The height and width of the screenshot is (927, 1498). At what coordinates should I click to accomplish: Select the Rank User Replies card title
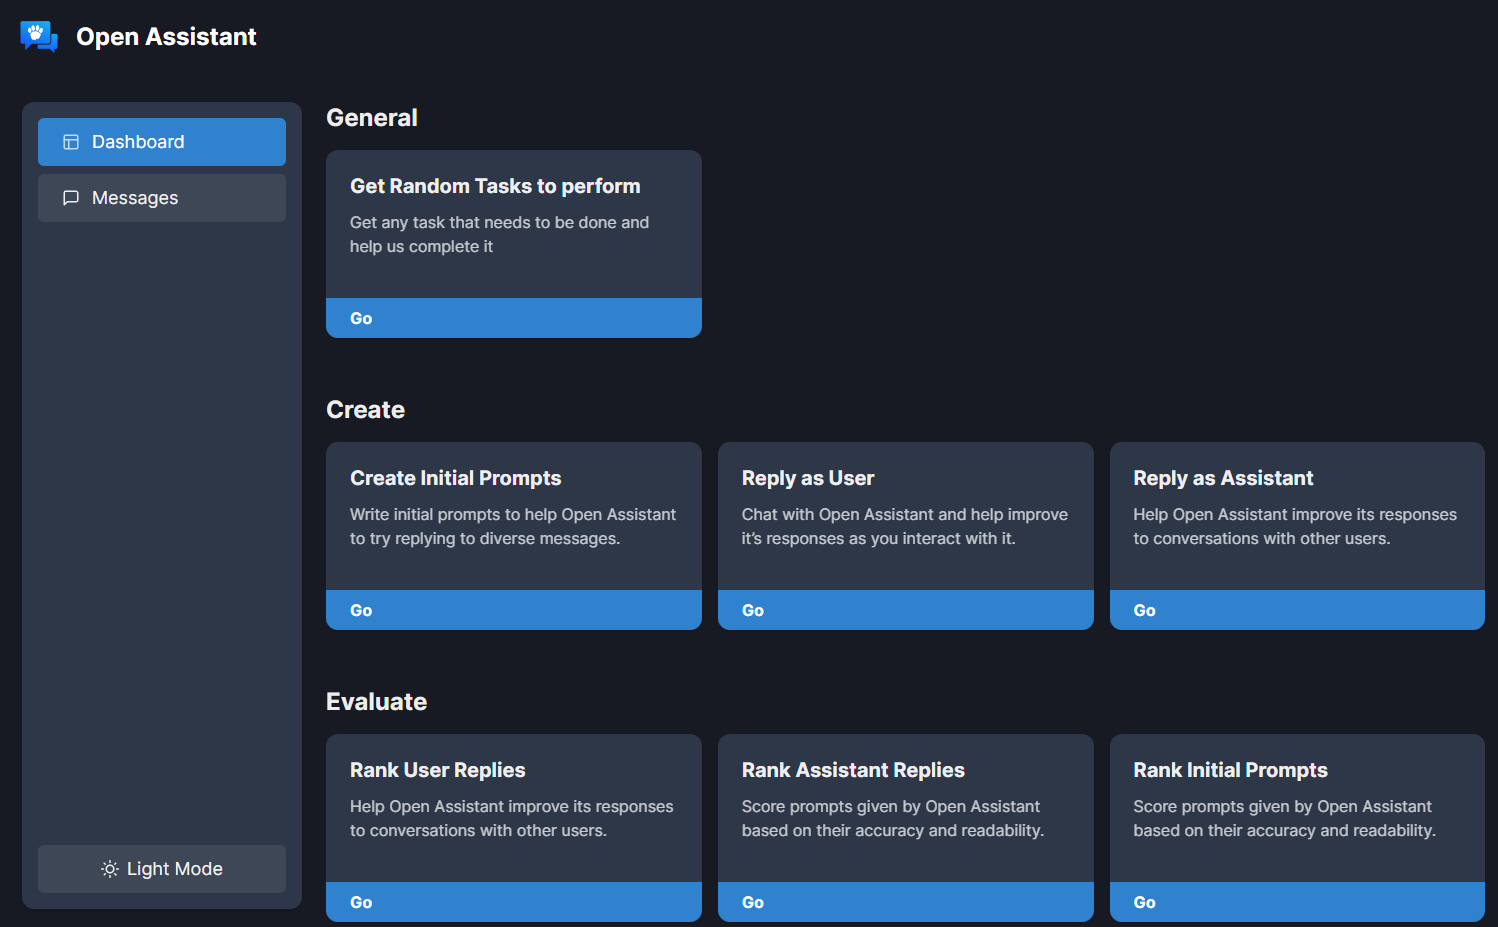coord(437,770)
